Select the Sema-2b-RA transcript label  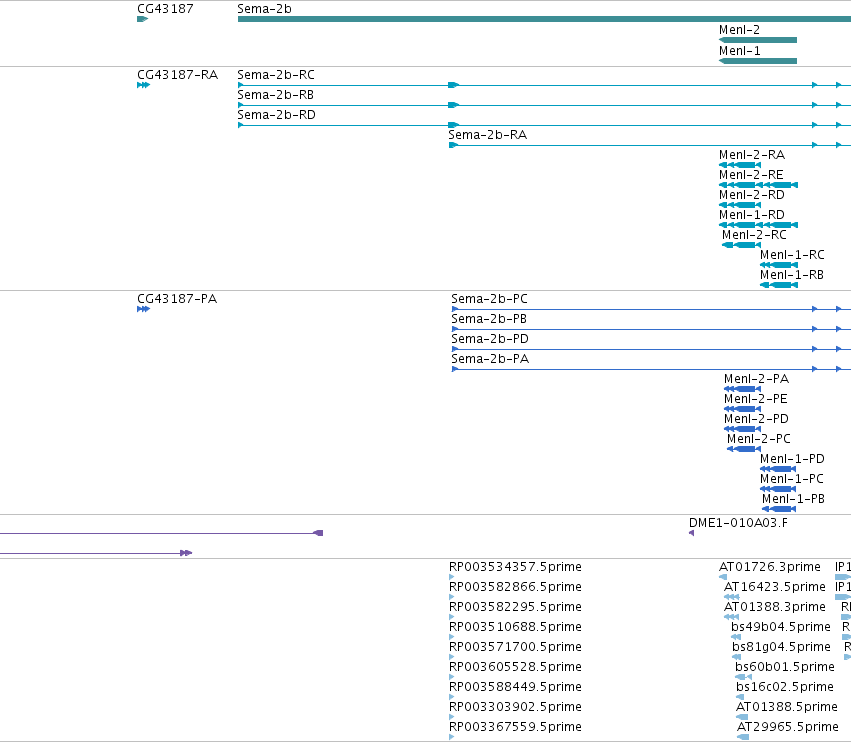click(487, 135)
